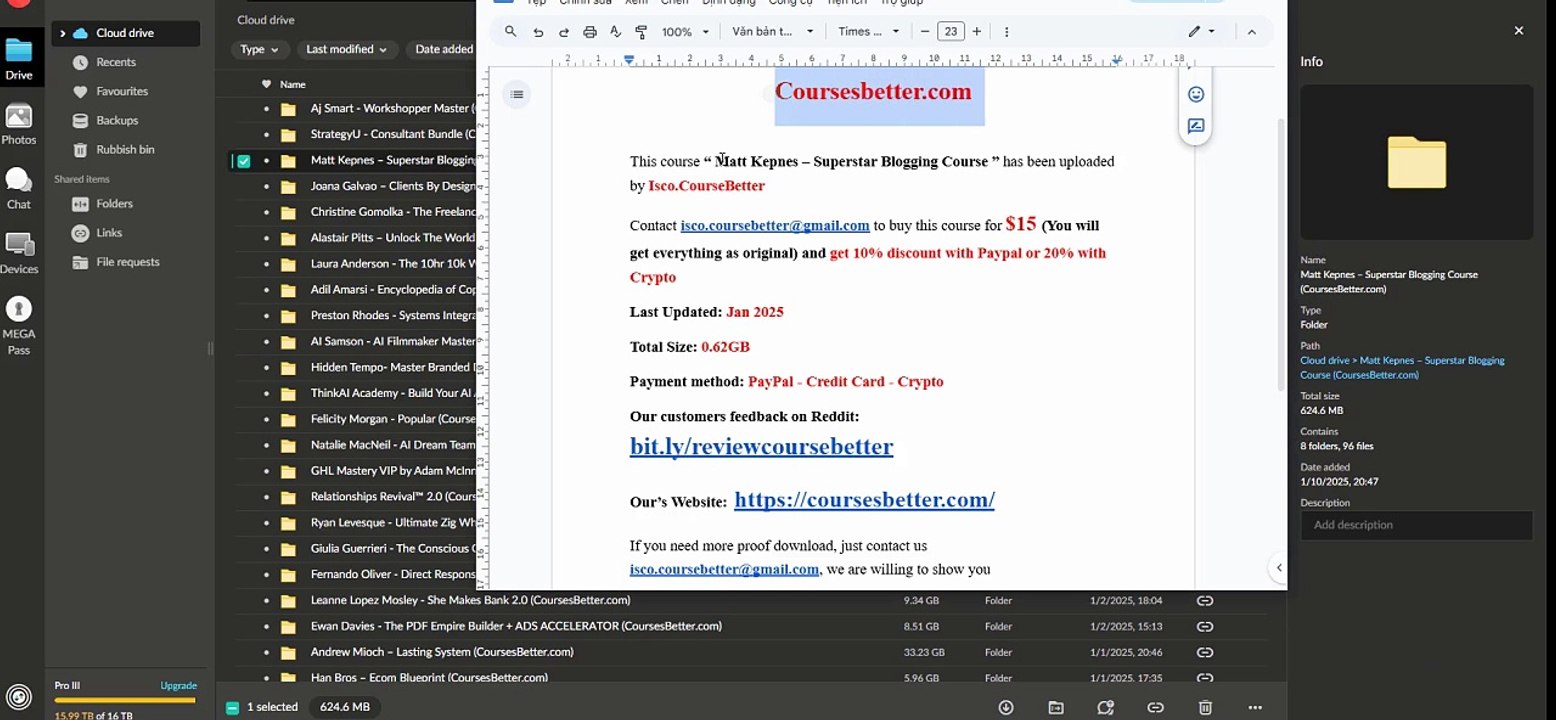The width and height of the screenshot is (1556, 720).
Task: Suggest an edit from the side margin
Action: tap(1196, 127)
